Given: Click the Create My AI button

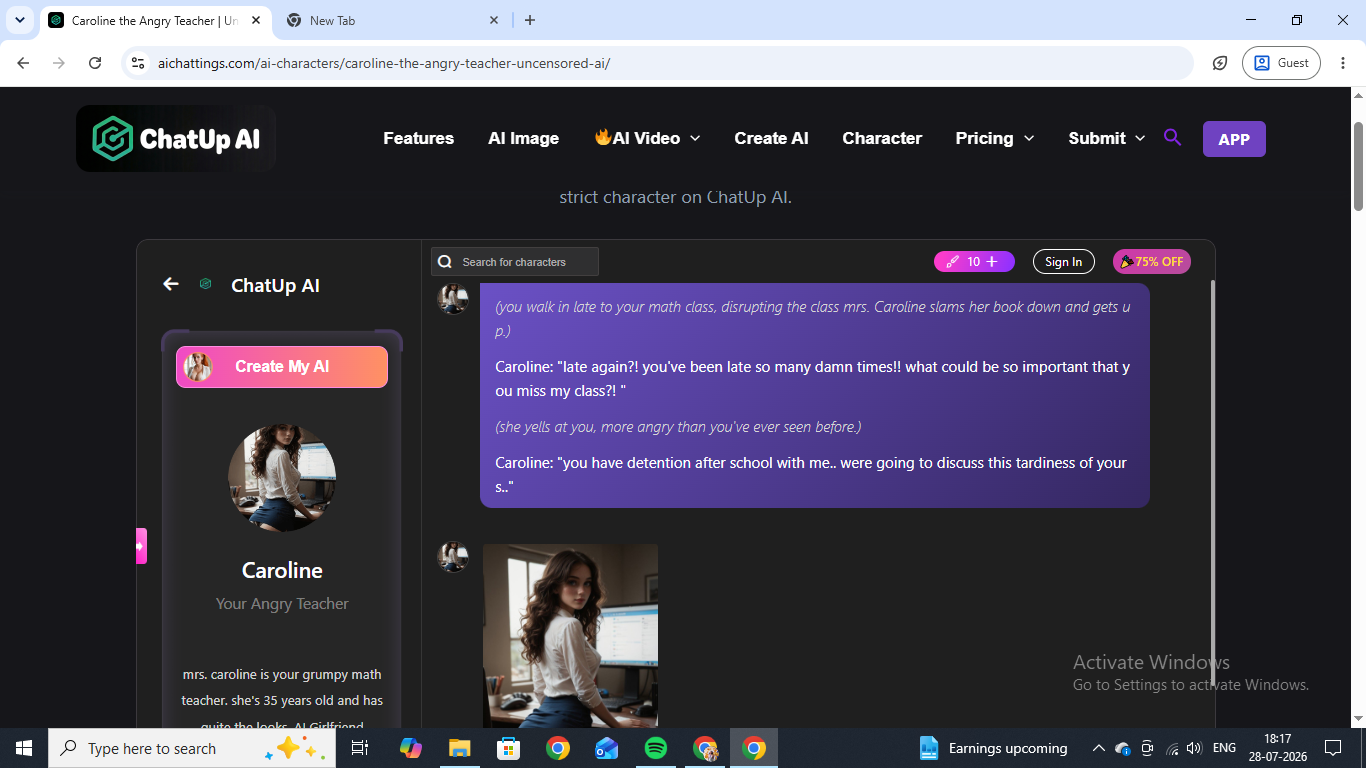Looking at the screenshot, I should pyautogui.click(x=282, y=367).
